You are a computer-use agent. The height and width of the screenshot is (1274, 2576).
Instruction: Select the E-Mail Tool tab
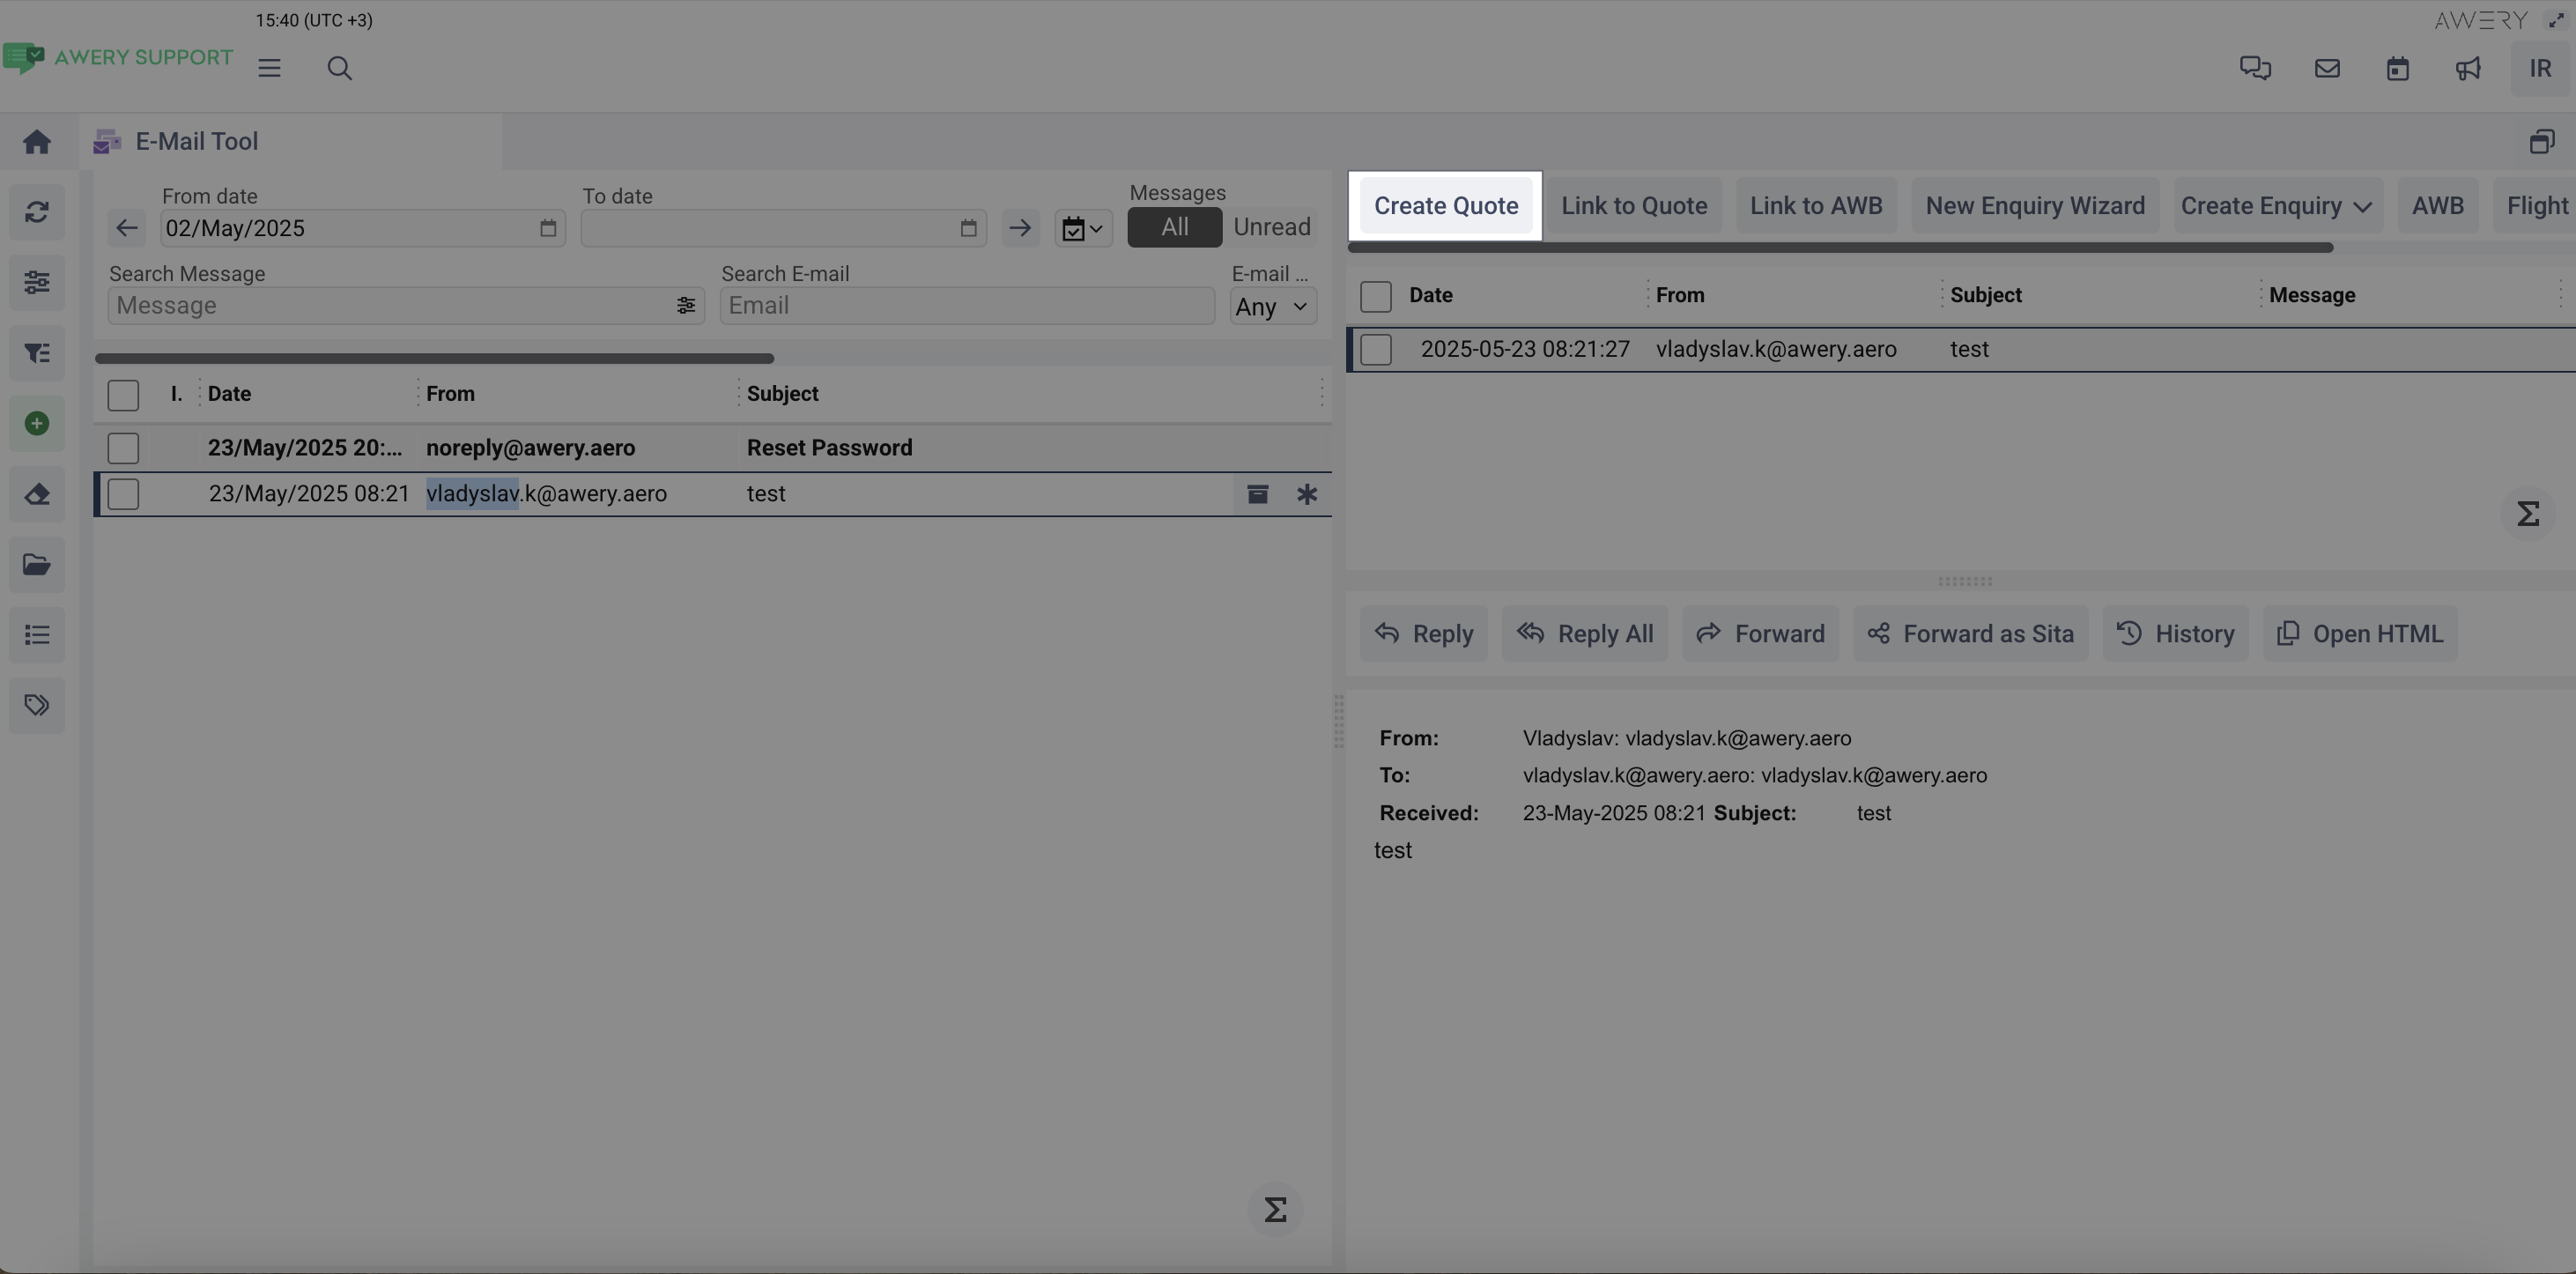pos(196,142)
